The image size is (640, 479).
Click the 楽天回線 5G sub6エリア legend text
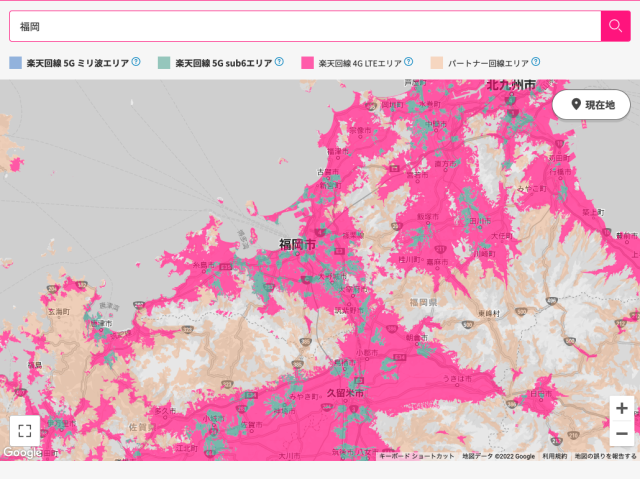pyautogui.click(x=224, y=63)
